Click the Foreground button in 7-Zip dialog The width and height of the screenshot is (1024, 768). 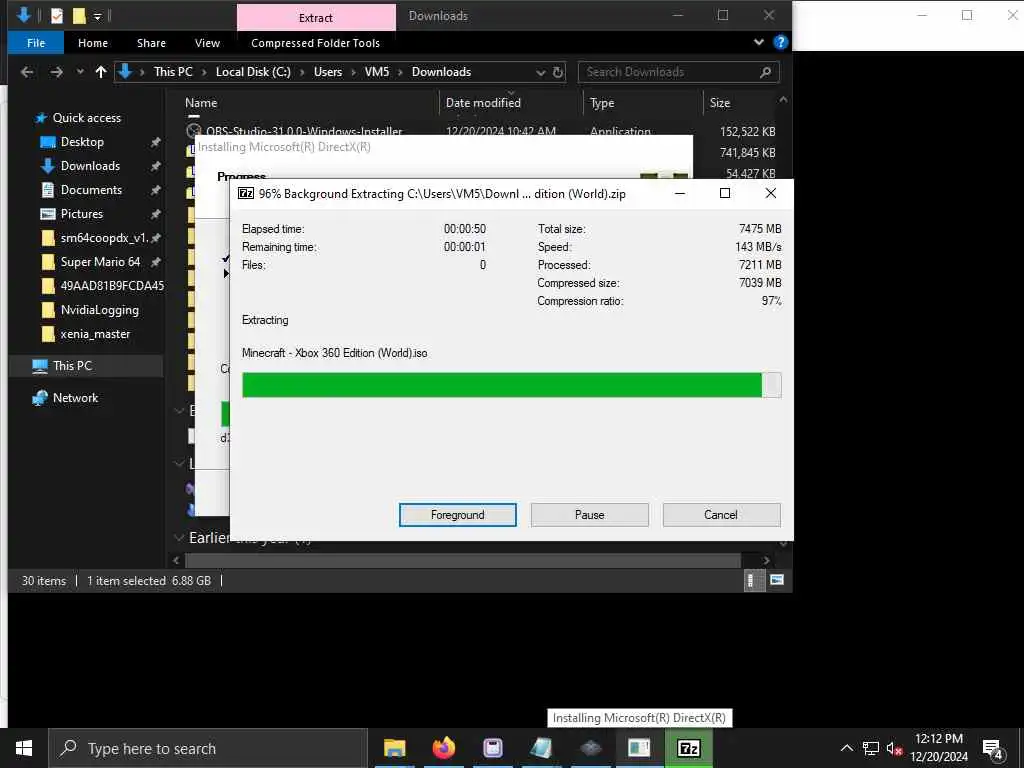click(457, 515)
